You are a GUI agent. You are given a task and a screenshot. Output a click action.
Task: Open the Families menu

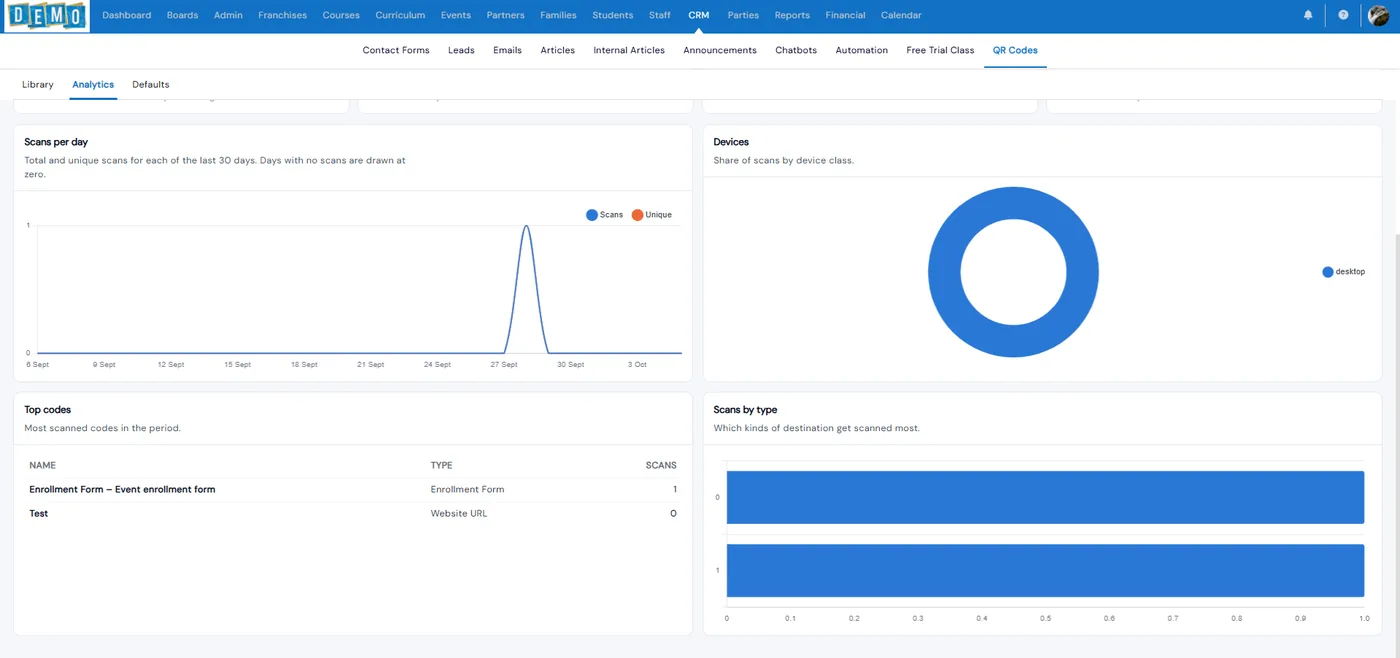pyautogui.click(x=558, y=15)
